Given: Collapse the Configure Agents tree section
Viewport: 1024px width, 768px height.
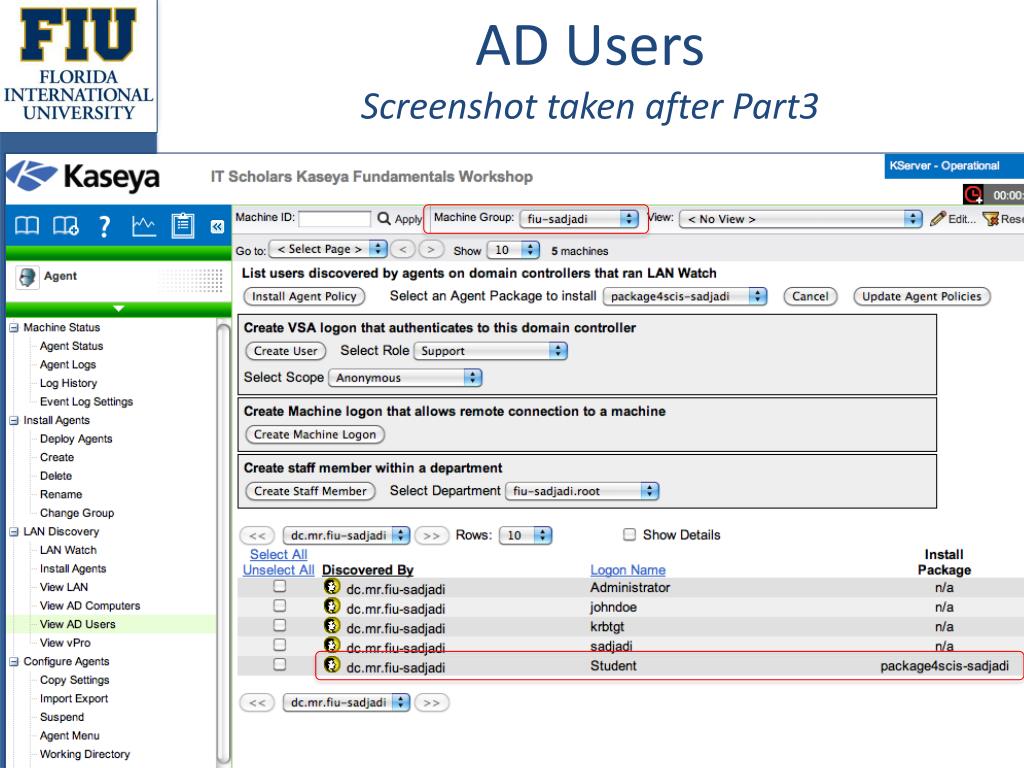Looking at the screenshot, I should (x=14, y=662).
